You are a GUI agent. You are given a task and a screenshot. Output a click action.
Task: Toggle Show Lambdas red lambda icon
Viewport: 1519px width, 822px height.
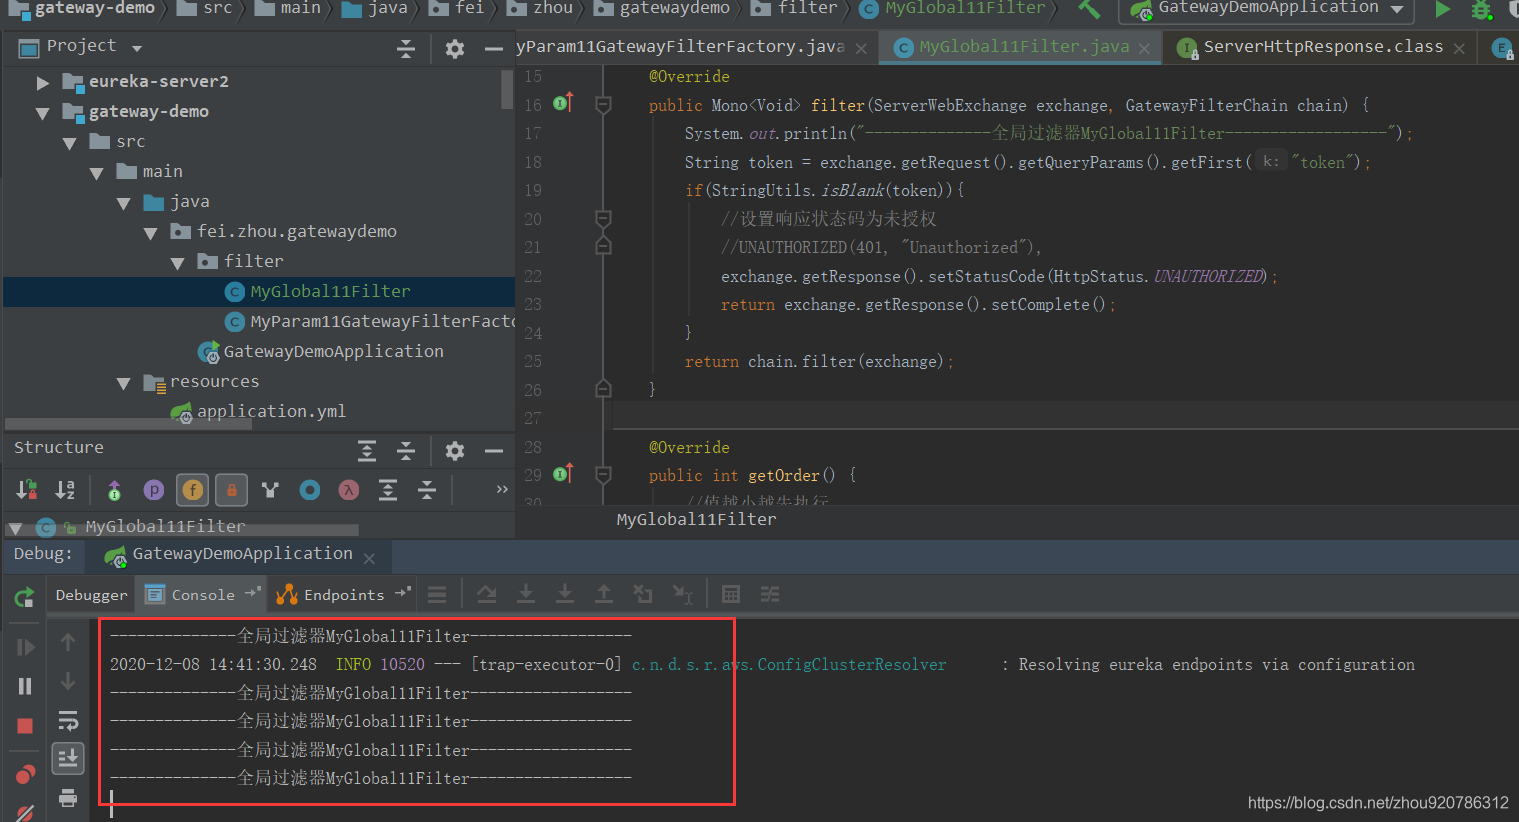pos(349,490)
